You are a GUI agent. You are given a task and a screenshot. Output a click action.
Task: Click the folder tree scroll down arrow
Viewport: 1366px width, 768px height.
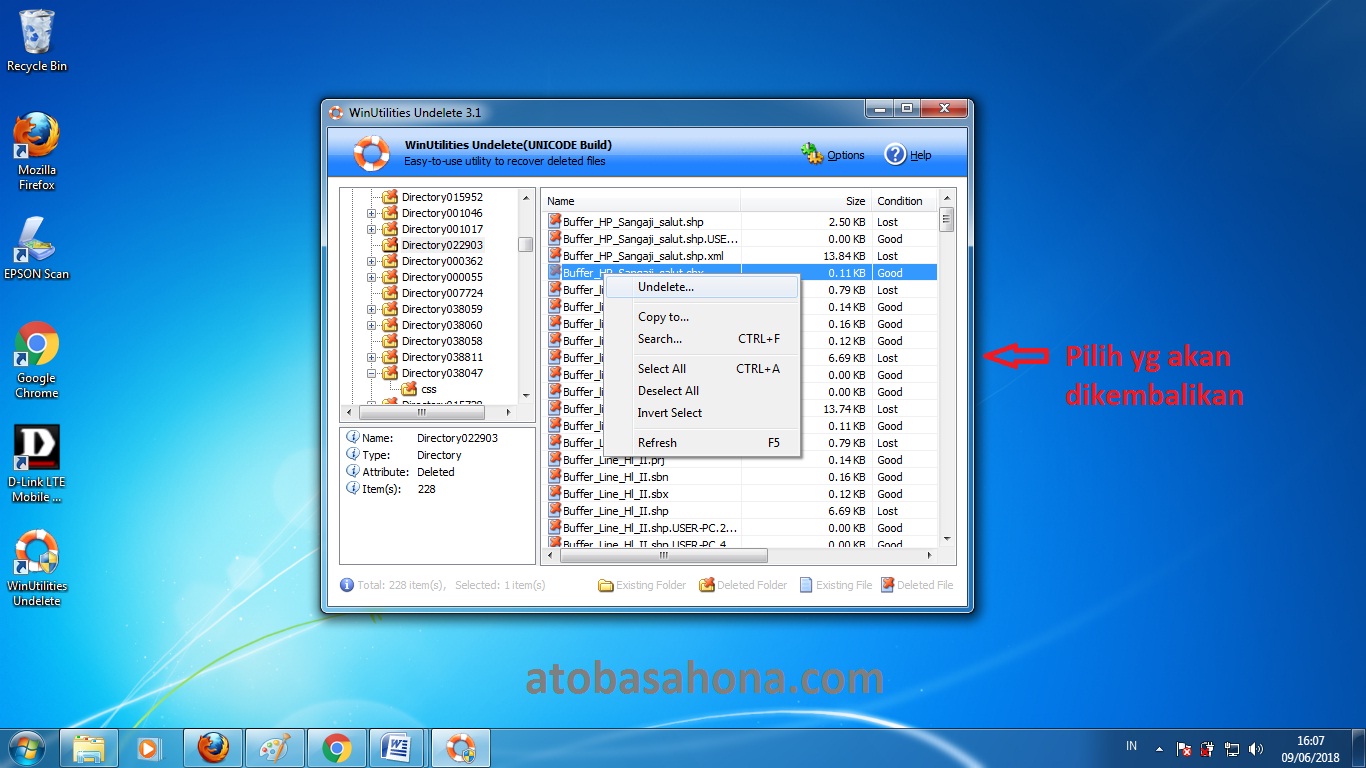[x=525, y=396]
